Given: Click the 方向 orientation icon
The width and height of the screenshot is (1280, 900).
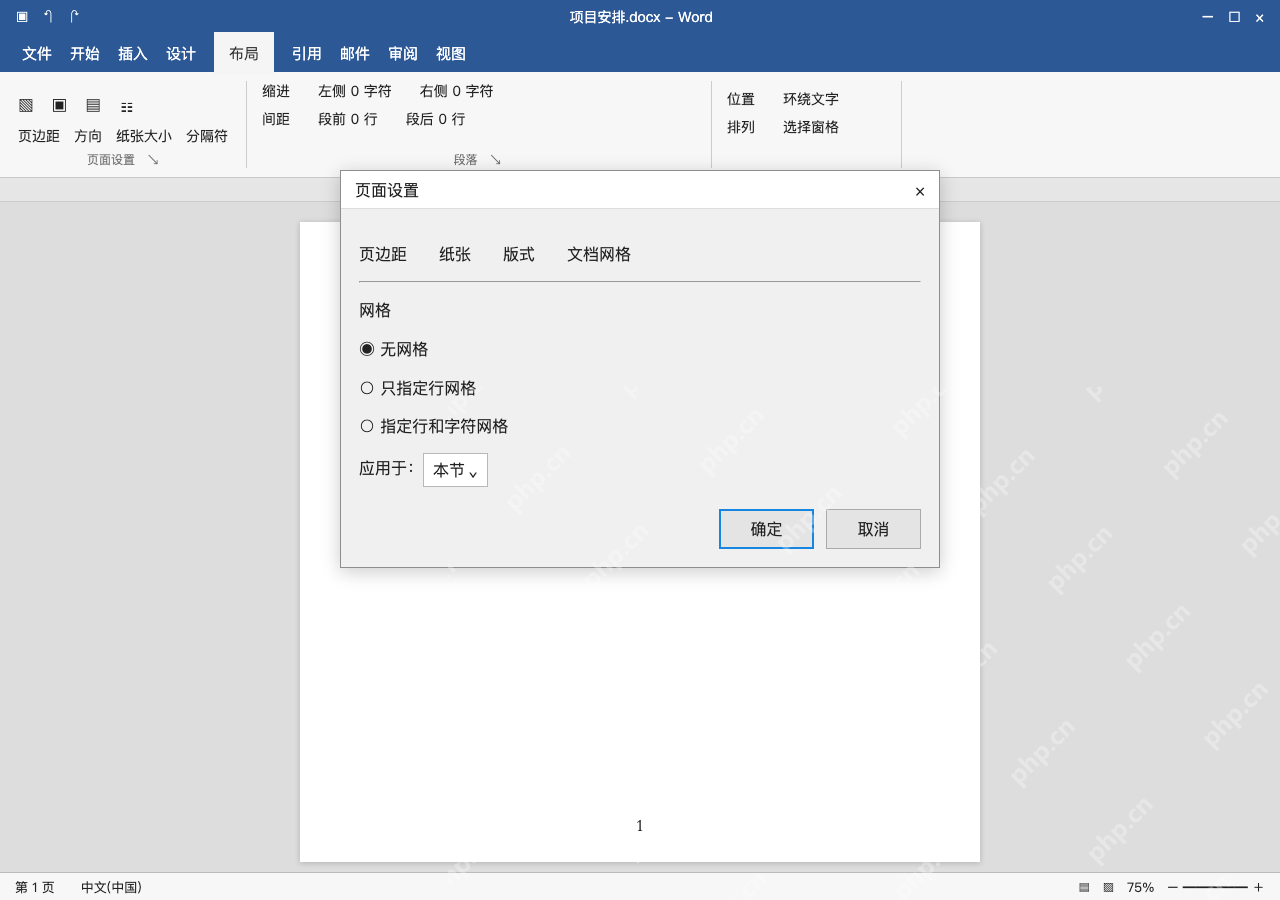Looking at the screenshot, I should coord(60,105).
